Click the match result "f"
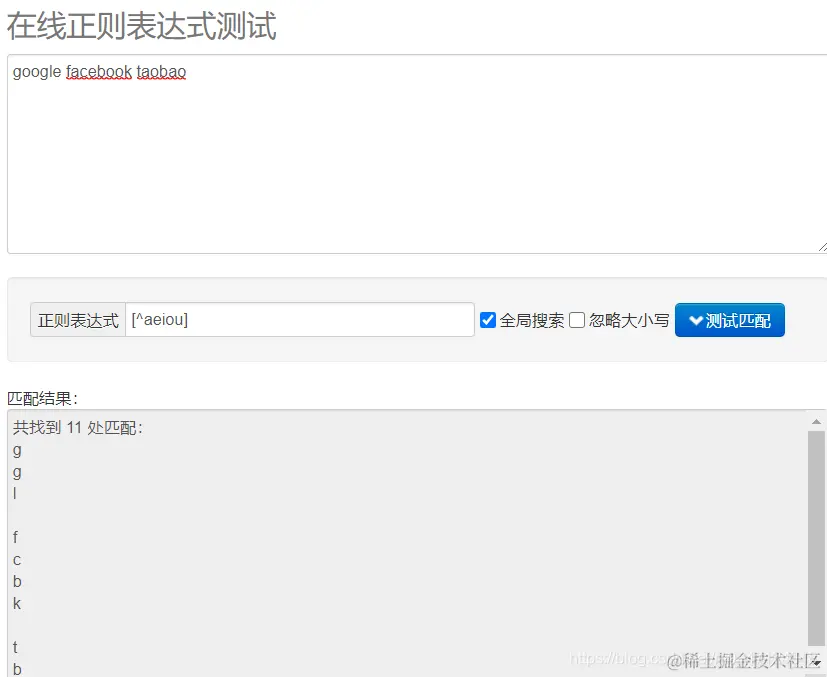The image size is (827, 677). tap(15, 537)
